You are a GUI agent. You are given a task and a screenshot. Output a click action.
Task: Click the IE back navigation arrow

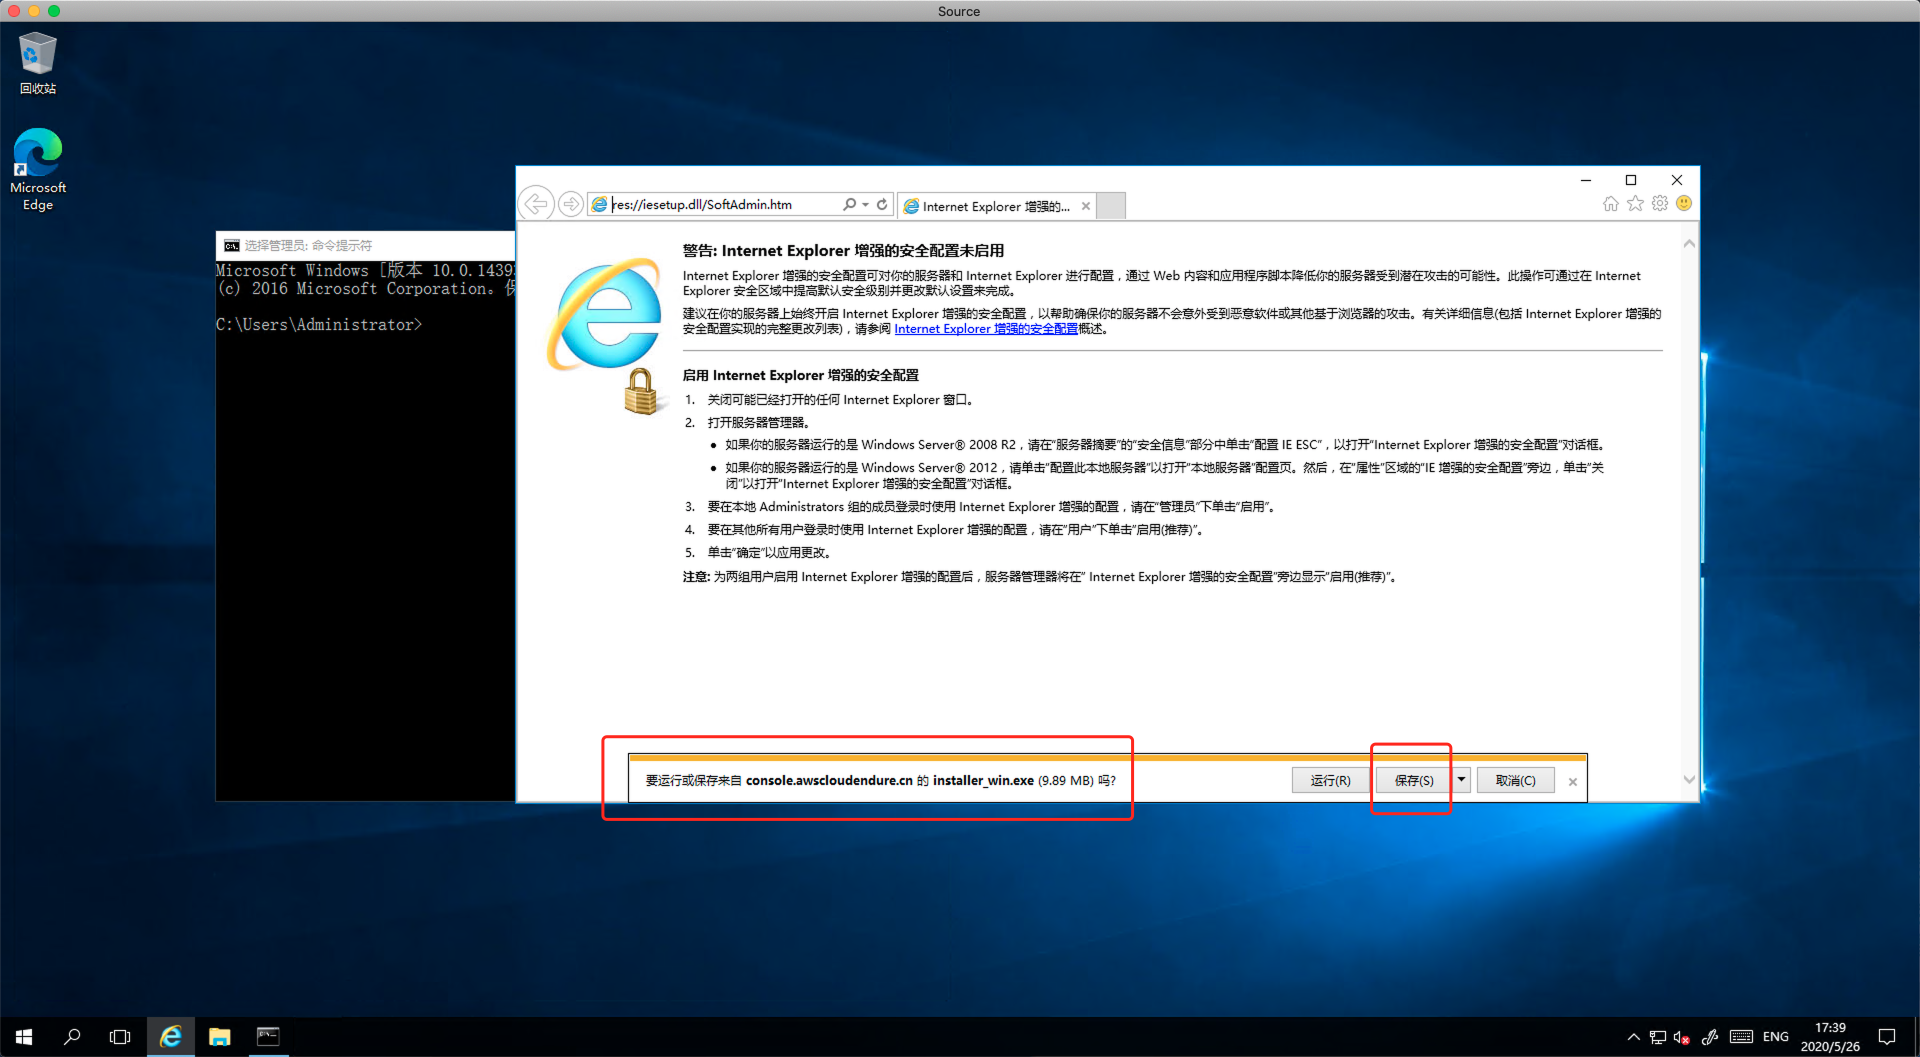tap(536, 204)
